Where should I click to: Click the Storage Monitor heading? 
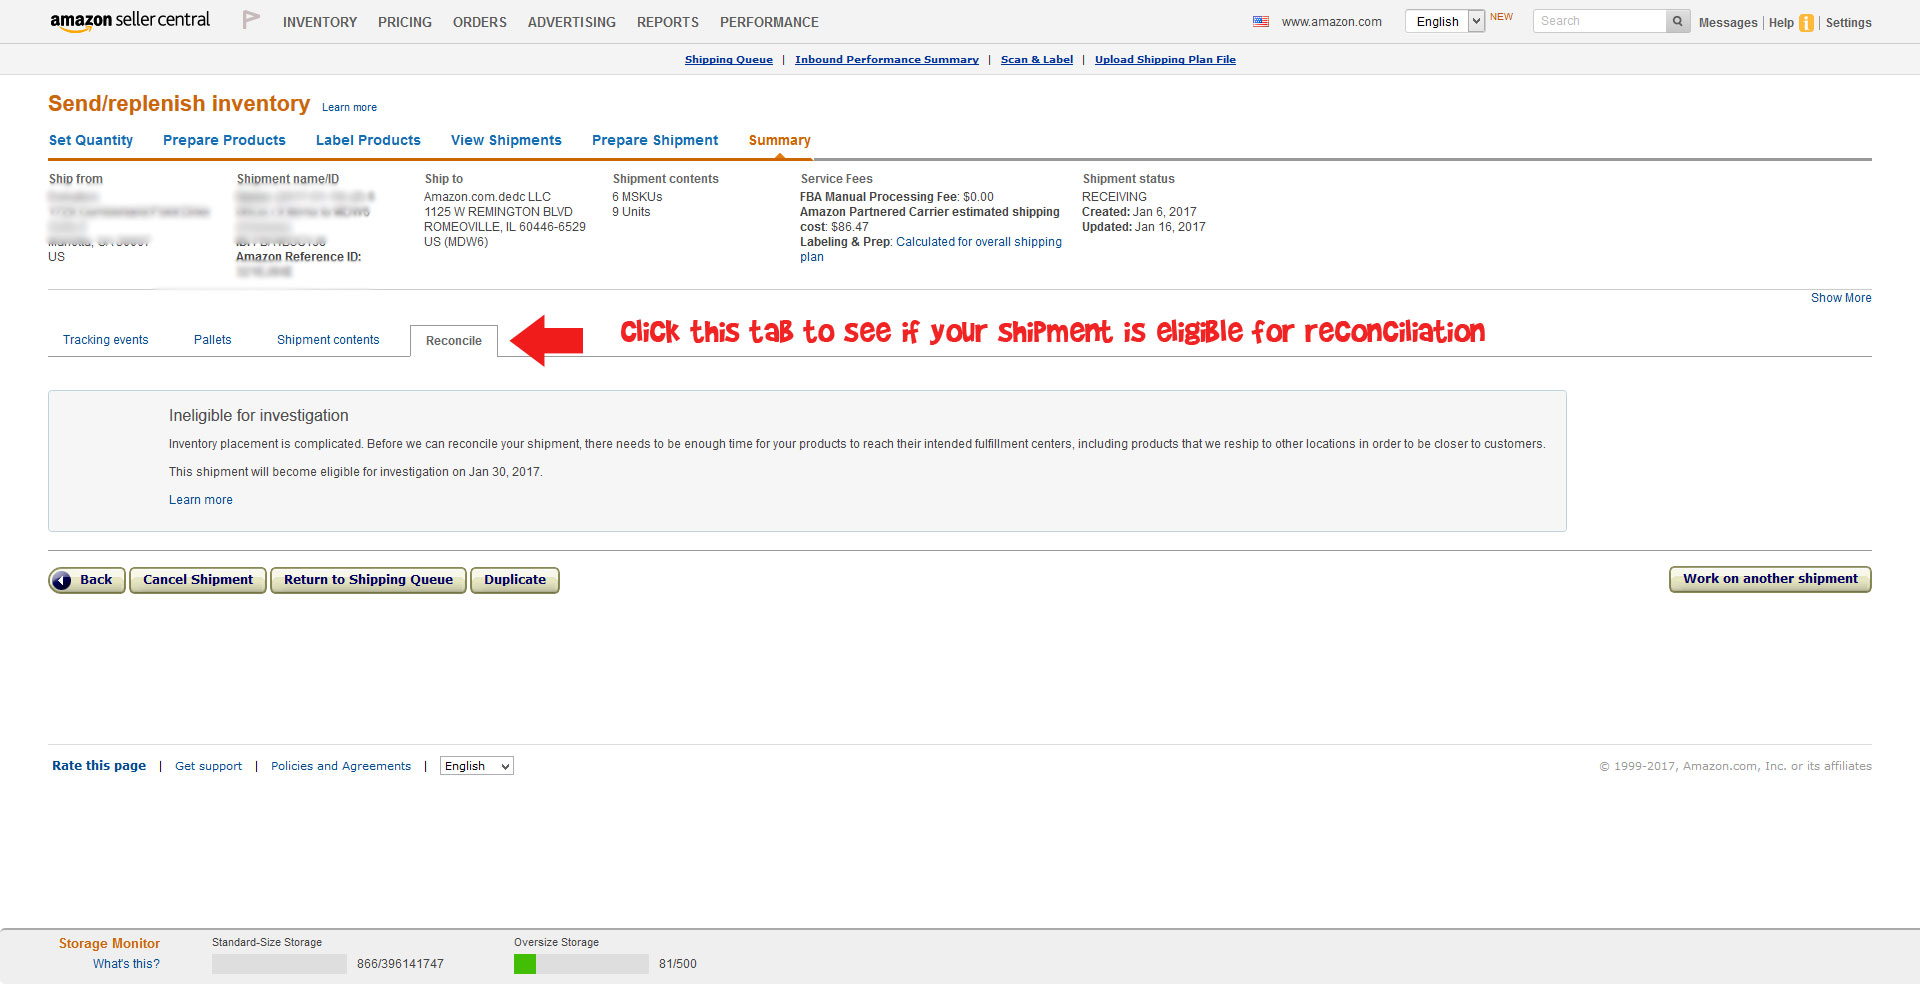[109, 943]
